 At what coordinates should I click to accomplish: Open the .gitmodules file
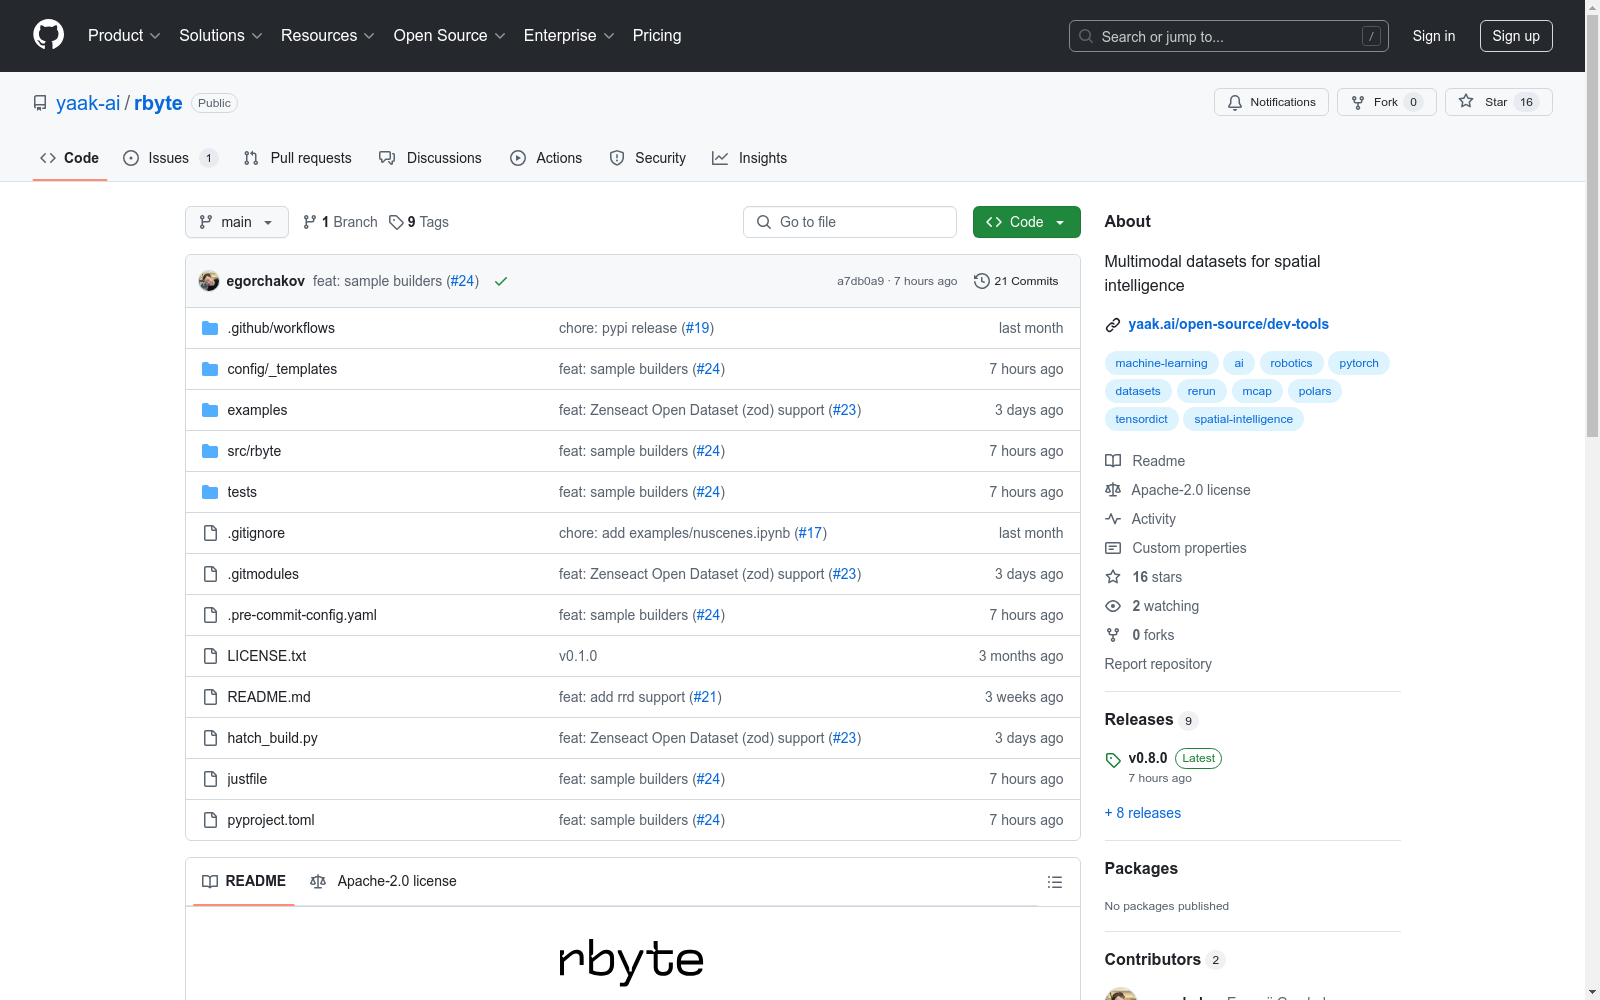(x=263, y=574)
